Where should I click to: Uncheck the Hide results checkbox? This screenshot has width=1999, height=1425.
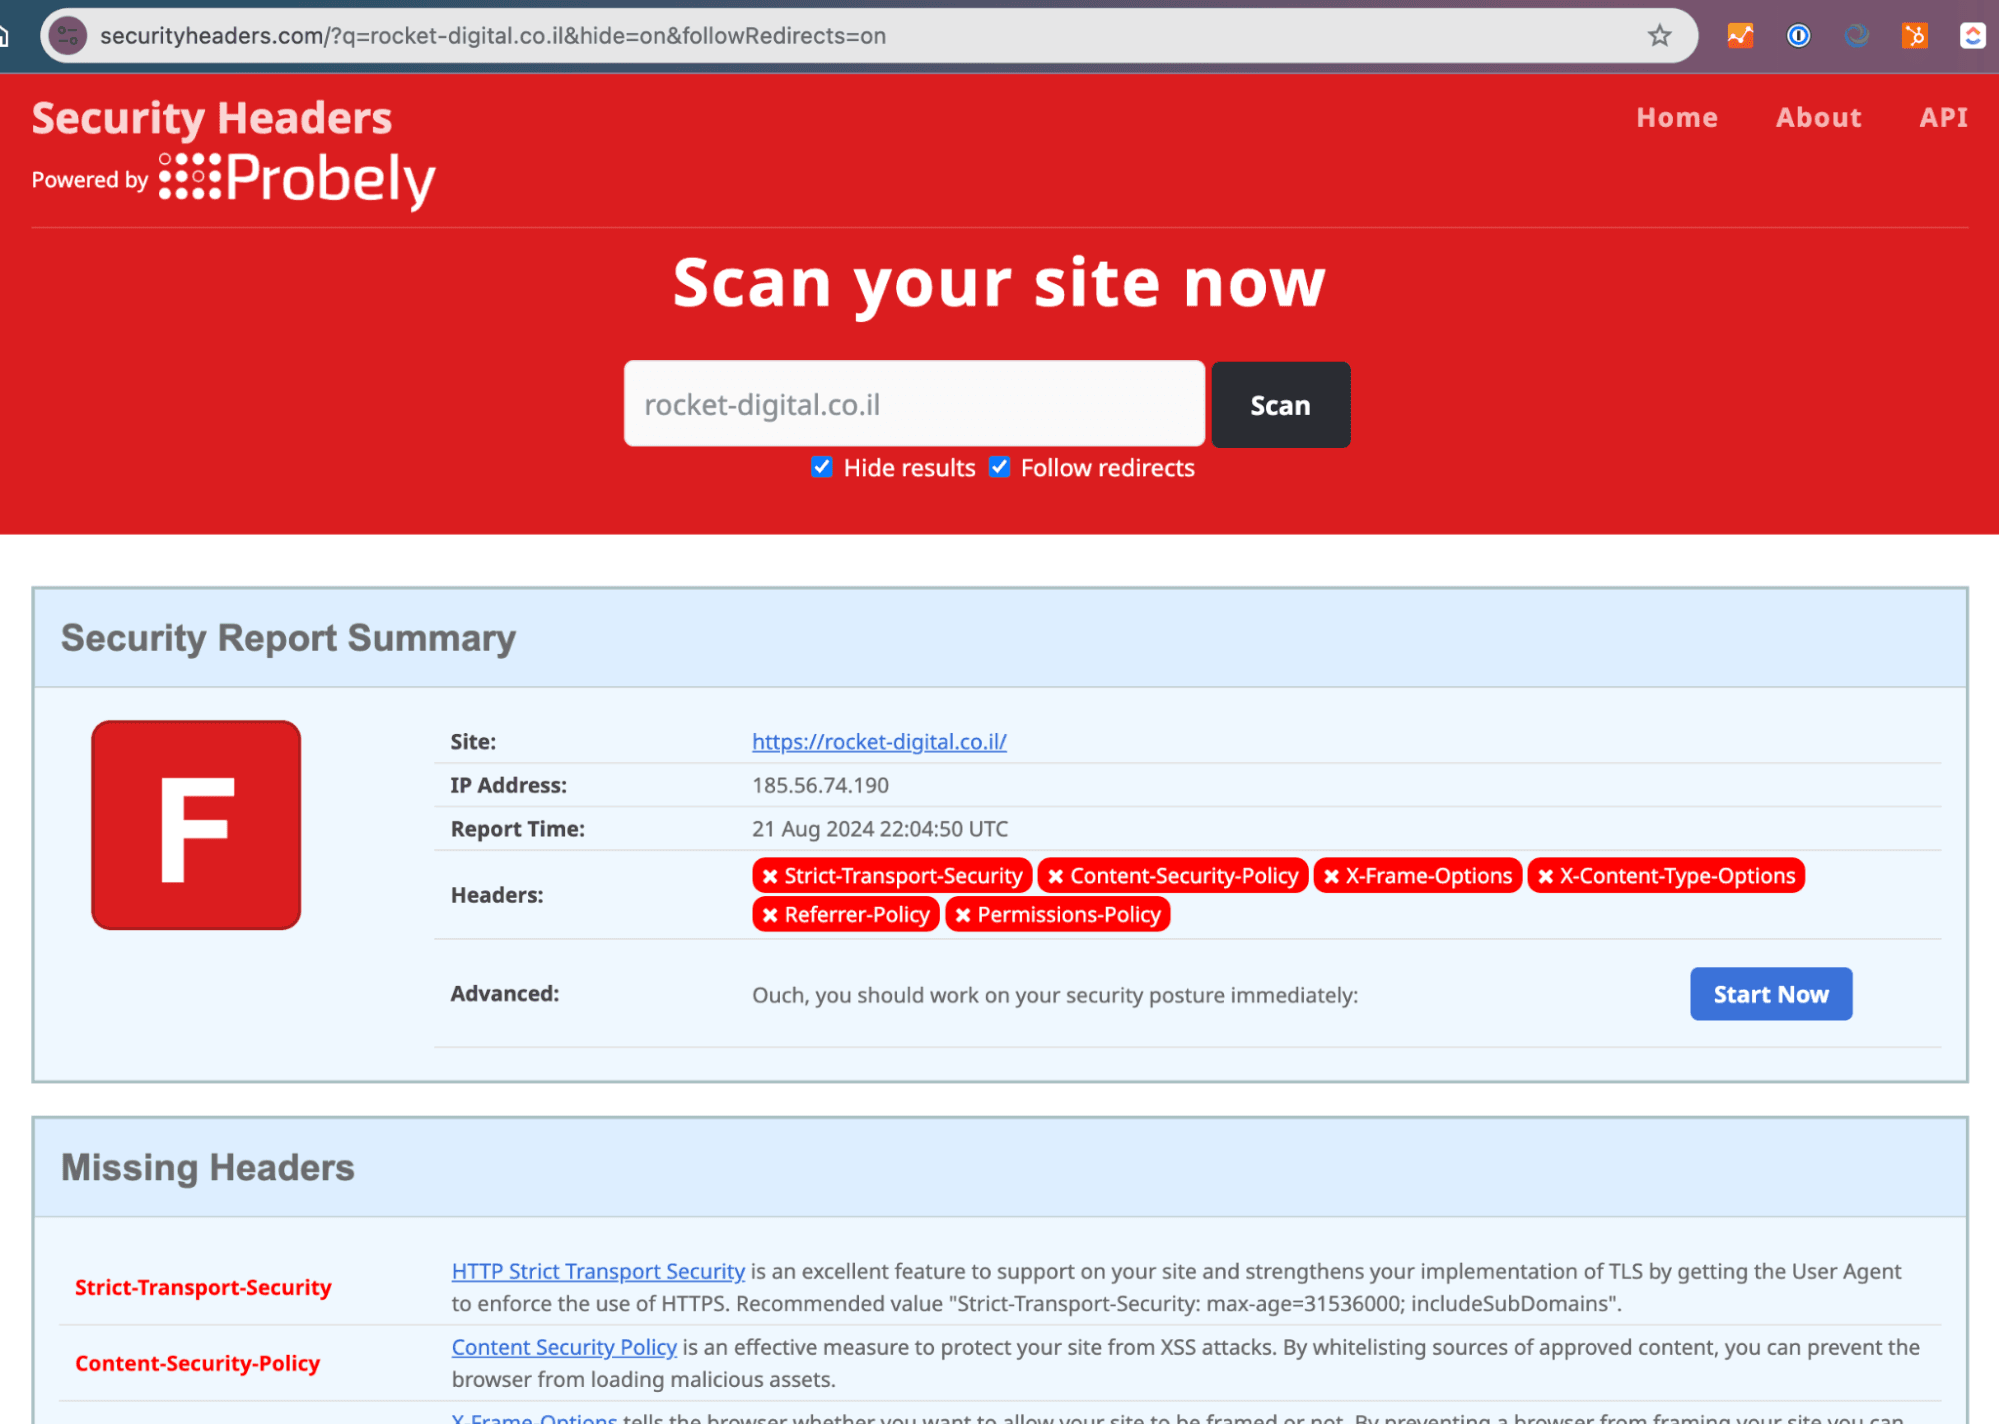(x=821, y=467)
